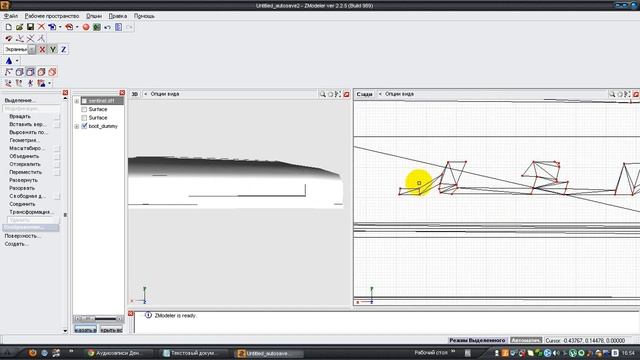Image resolution: width=640 pixels, height=360 pixels.
Task: Open Опции вида in the 3D viewport
Action: coord(165,94)
